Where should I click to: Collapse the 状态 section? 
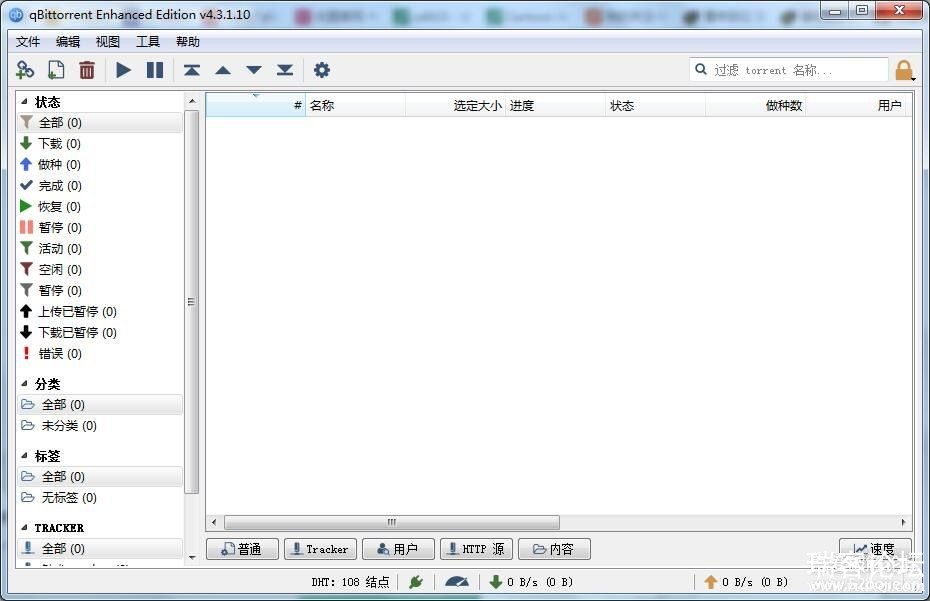pyautogui.click(x=24, y=101)
